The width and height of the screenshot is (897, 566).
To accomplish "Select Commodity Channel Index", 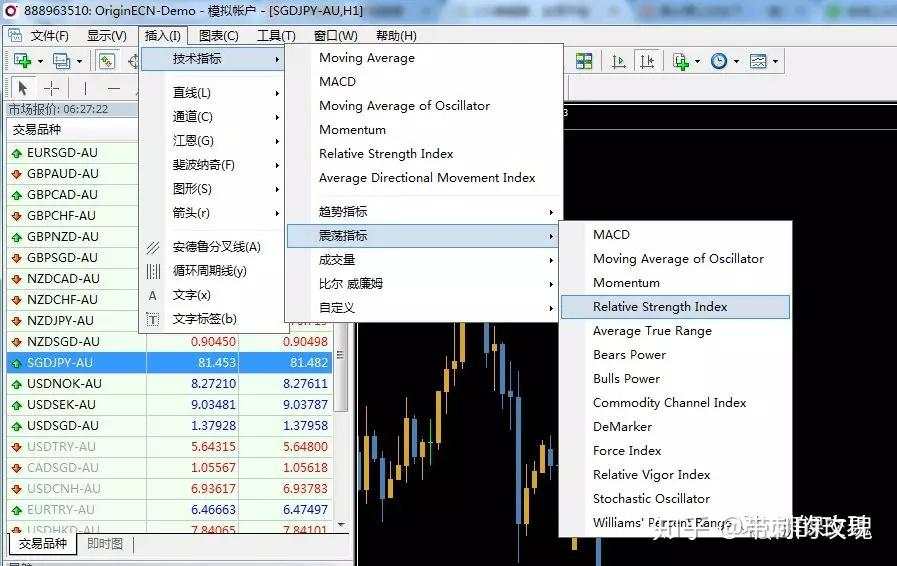I will [676, 403].
